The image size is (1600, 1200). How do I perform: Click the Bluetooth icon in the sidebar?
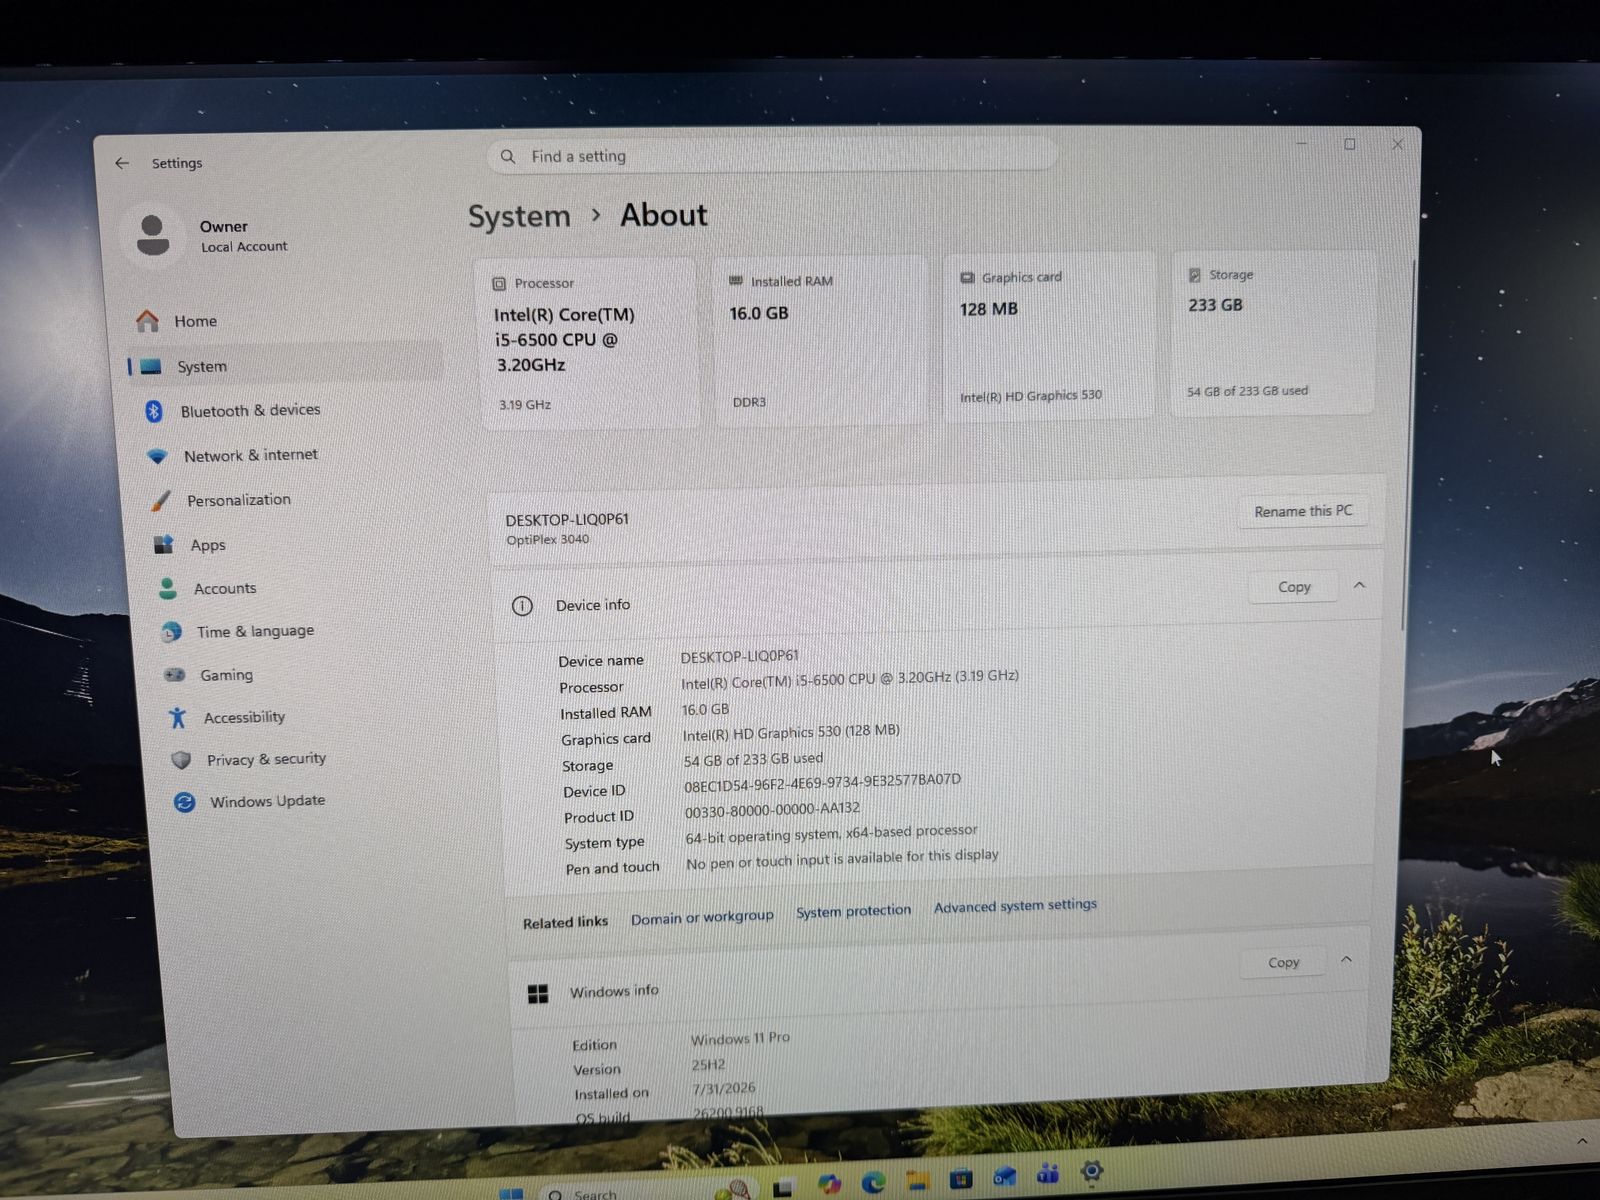click(x=154, y=411)
